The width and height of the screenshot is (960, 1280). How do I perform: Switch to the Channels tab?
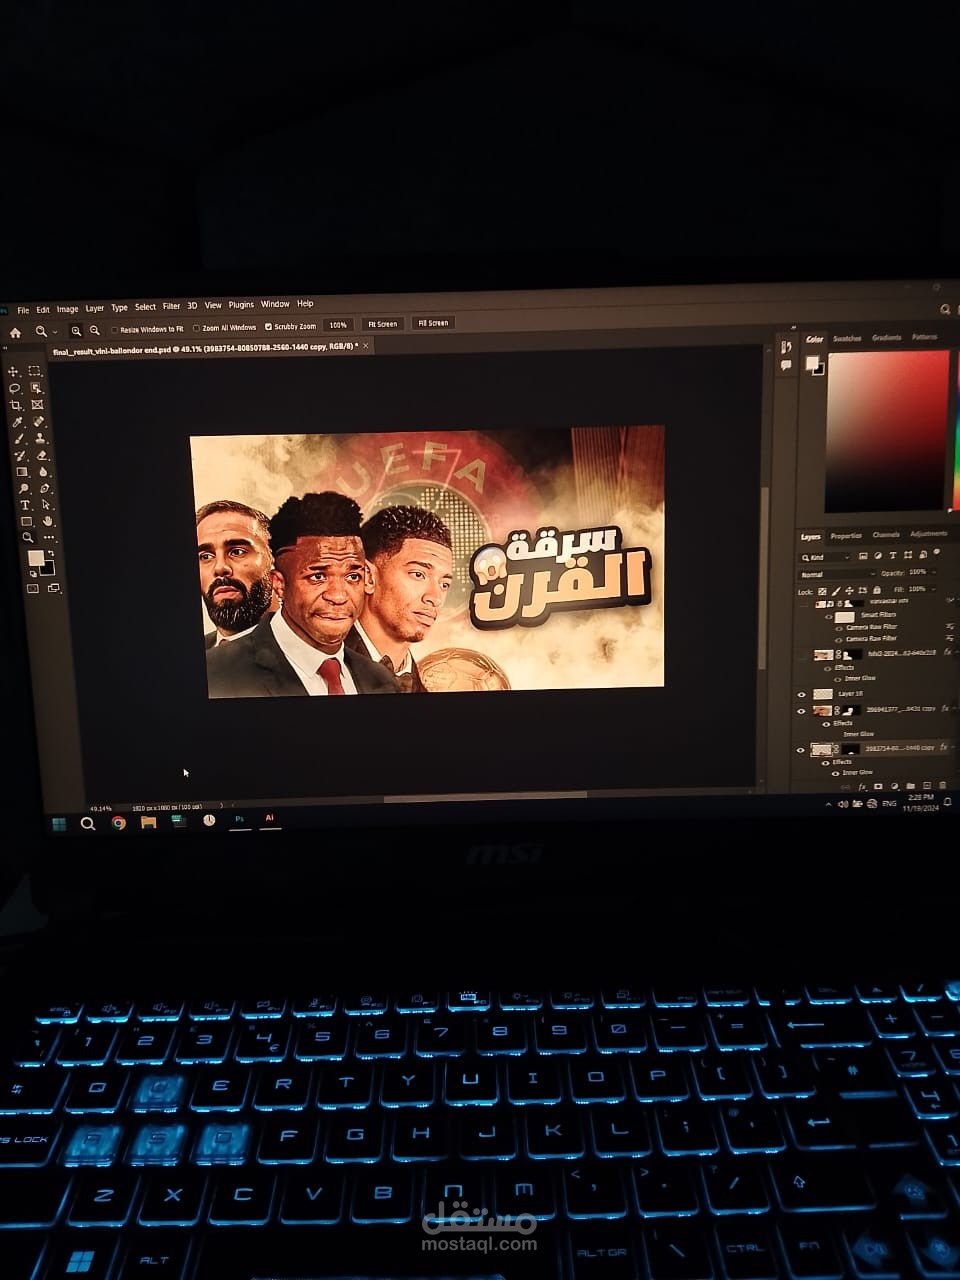tap(886, 535)
